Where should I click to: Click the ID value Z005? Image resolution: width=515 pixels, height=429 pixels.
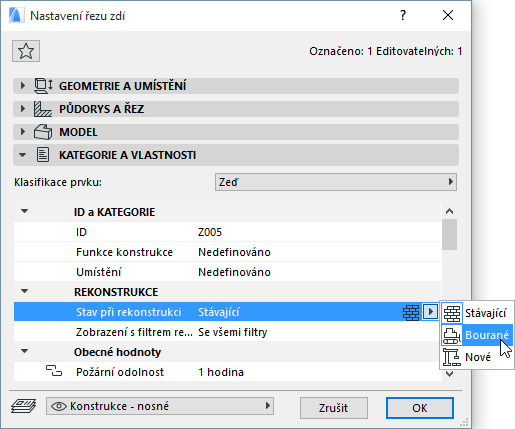pyautogui.click(x=210, y=232)
